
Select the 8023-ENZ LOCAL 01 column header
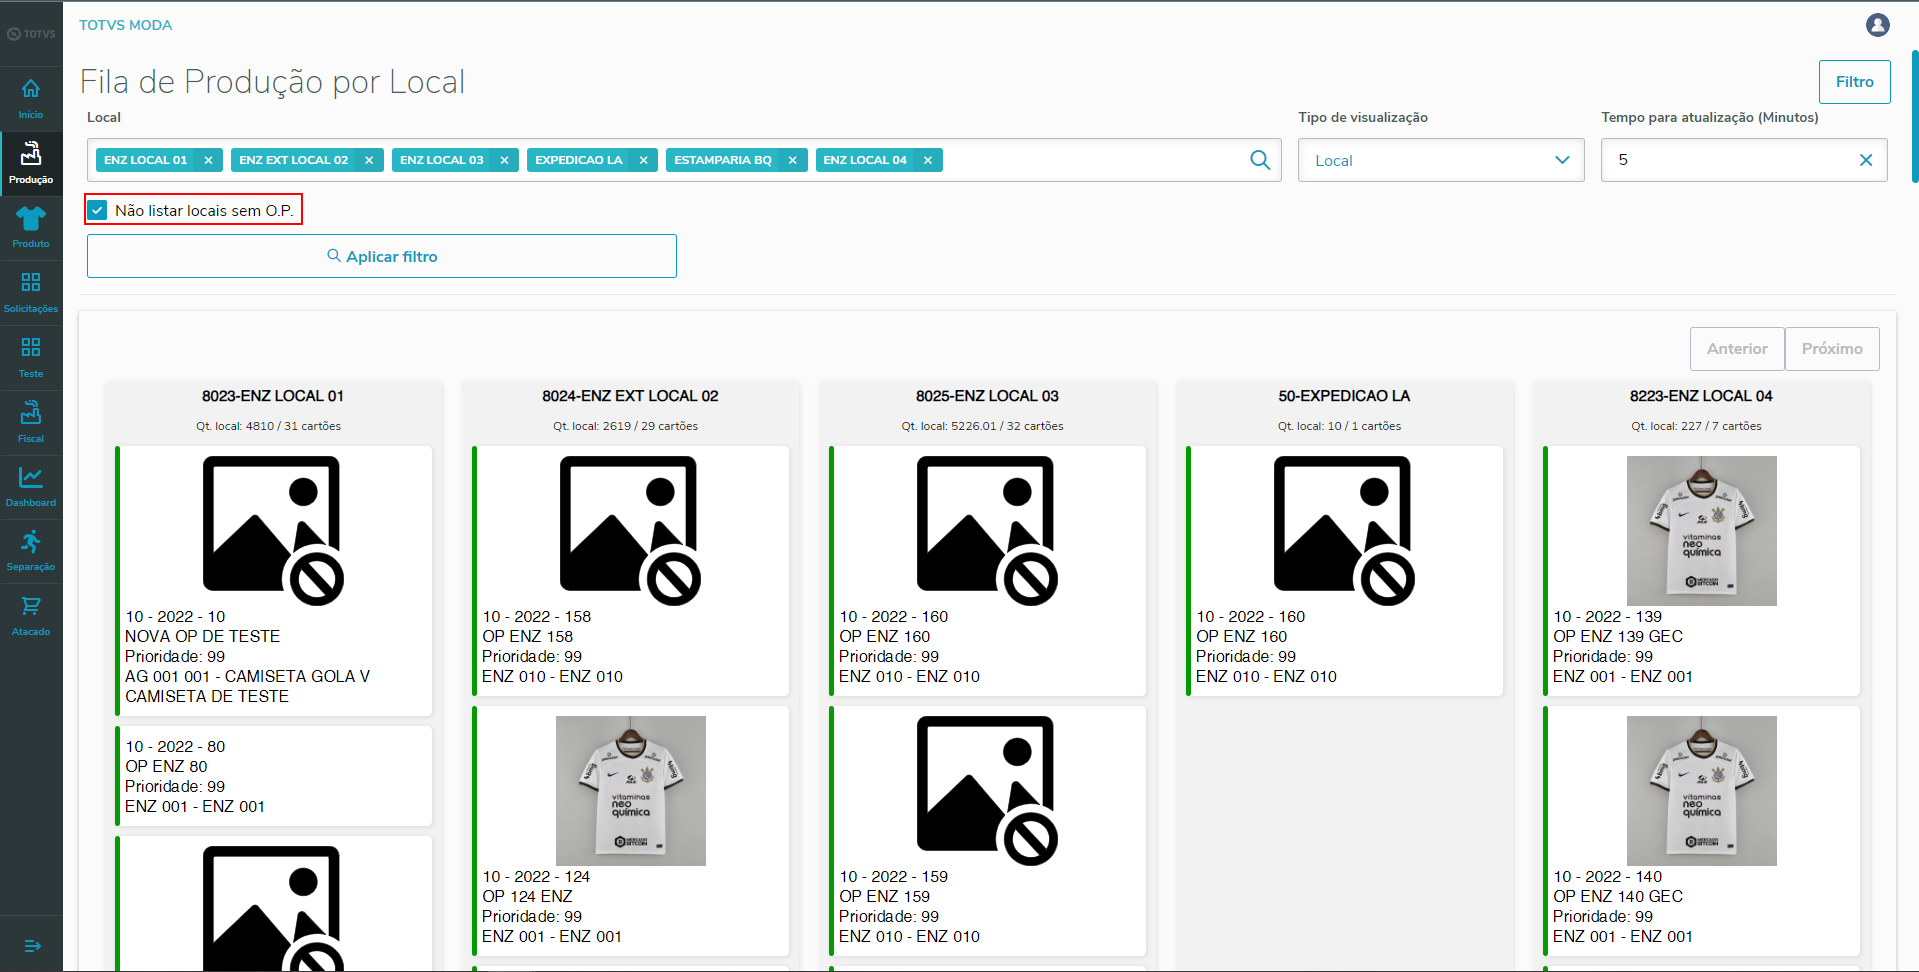(x=273, y=396)
